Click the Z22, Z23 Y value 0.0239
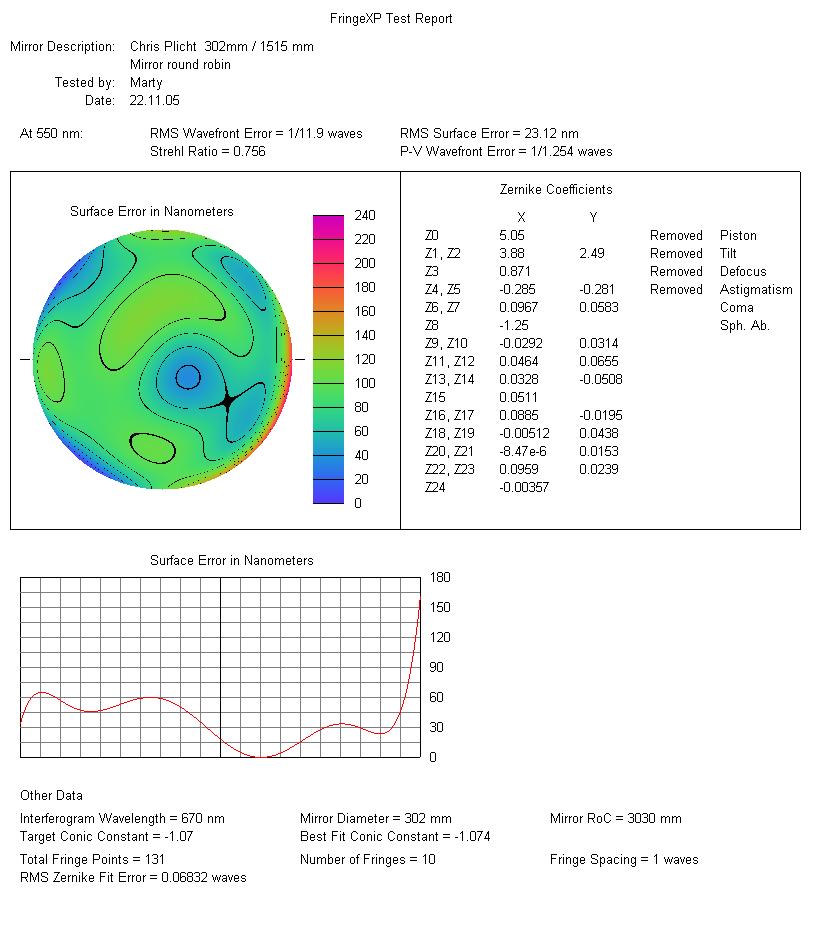Screen dimensions: 829x929 (598, 469)
